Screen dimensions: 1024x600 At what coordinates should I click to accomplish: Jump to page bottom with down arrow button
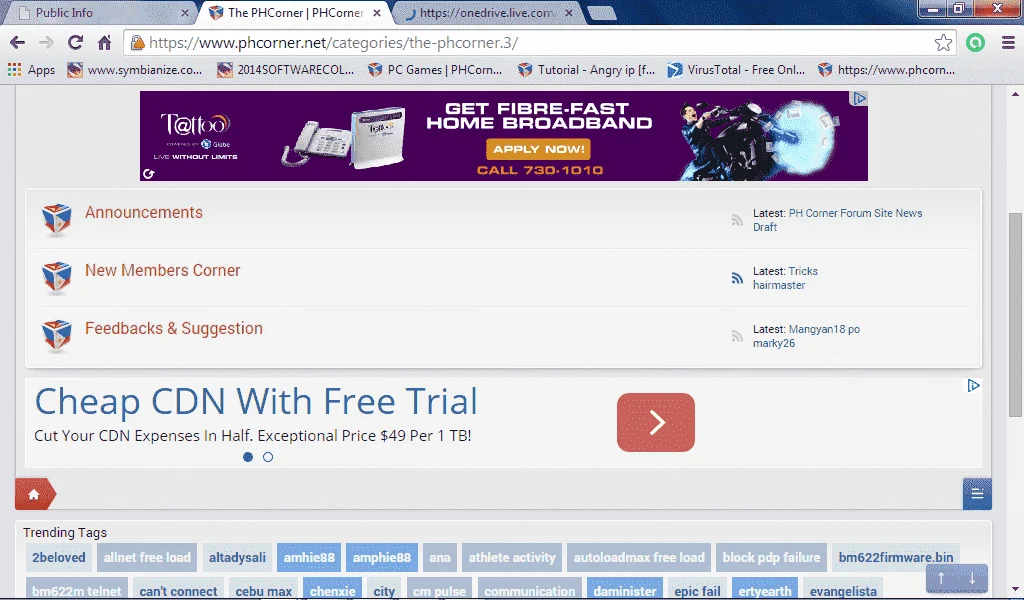972,578
